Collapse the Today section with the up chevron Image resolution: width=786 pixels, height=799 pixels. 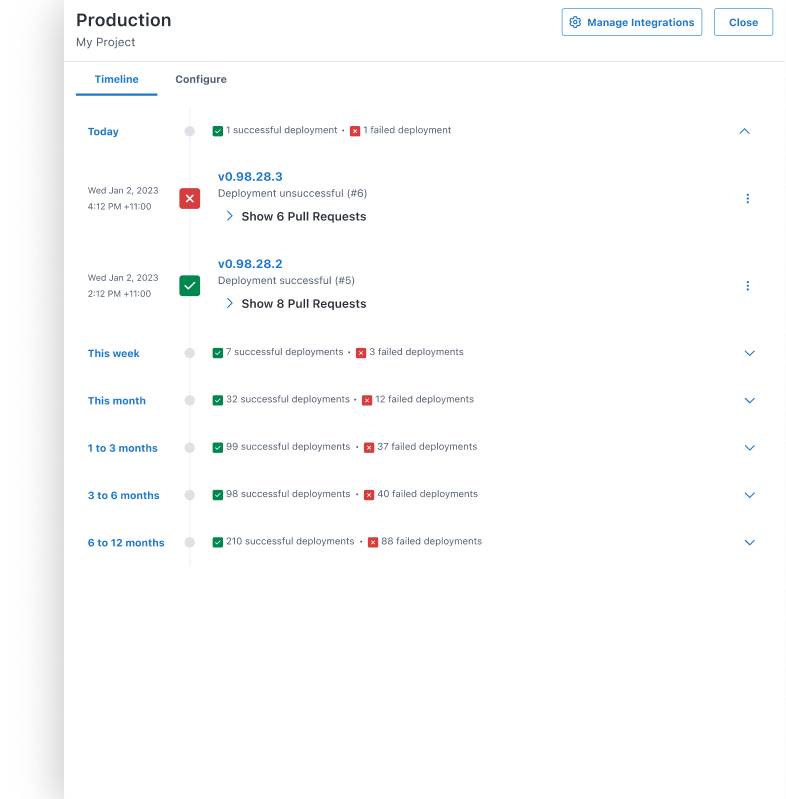click(x=745, y=131)
